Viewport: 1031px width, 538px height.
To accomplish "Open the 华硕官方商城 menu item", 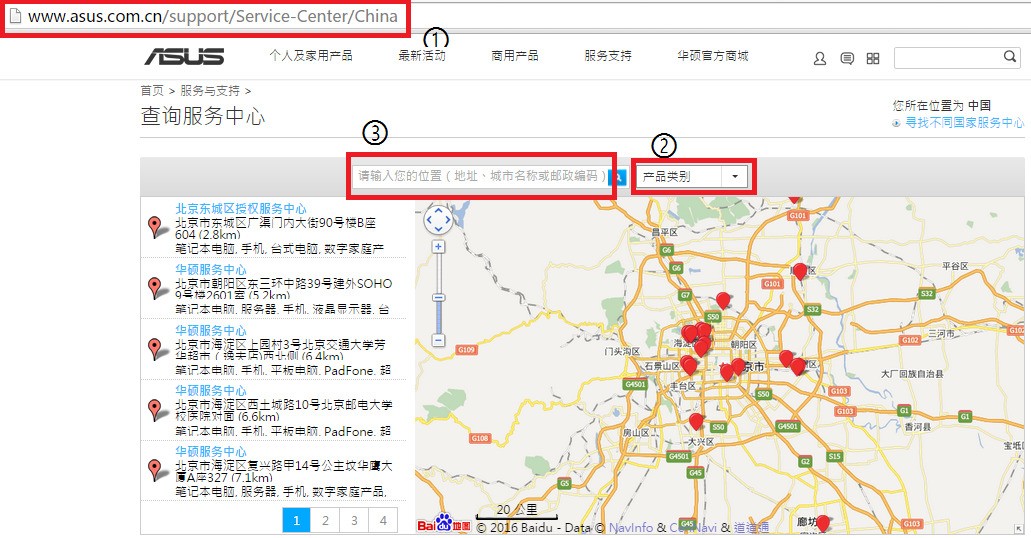I will pyautogui.click(x=713, y=56).
